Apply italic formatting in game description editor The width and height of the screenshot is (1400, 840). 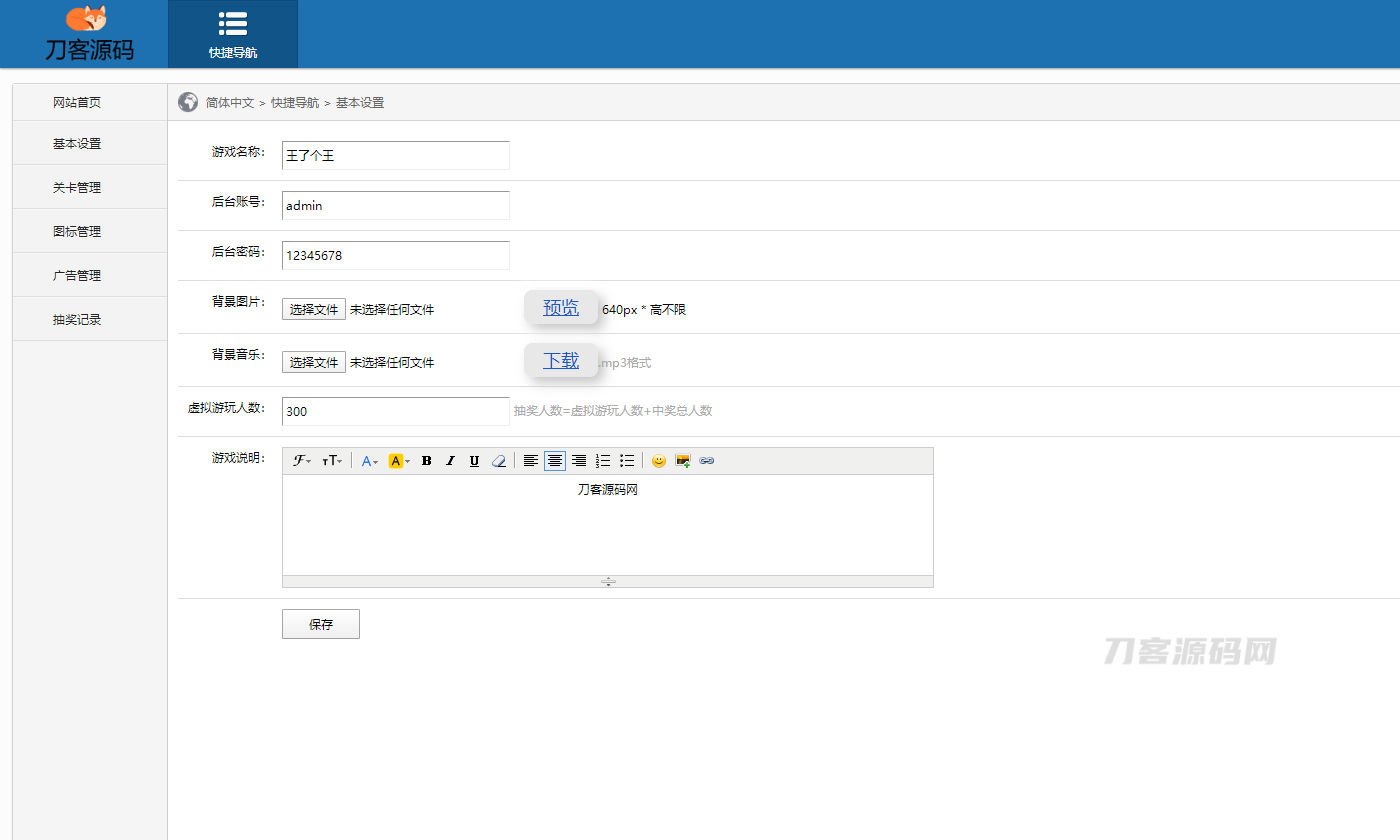click(450, 461)
